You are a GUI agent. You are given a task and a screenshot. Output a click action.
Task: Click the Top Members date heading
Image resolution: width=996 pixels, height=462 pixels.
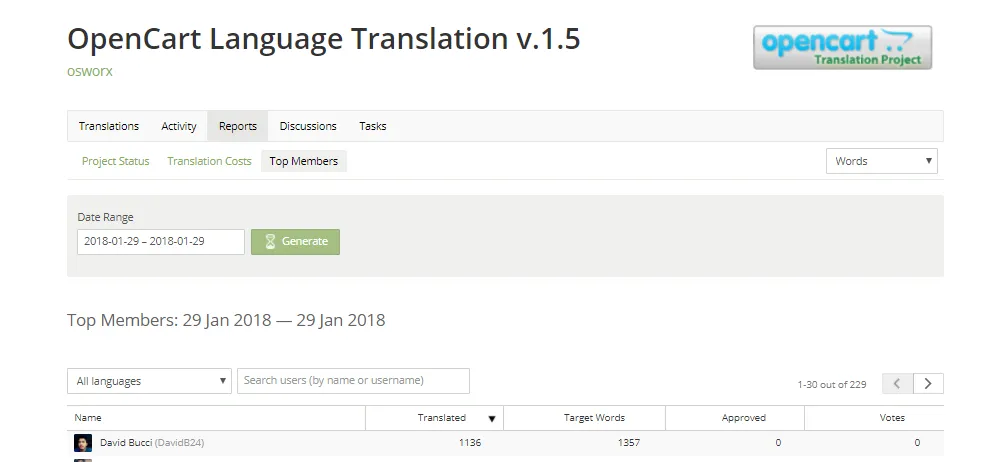[x=226, y=320]
